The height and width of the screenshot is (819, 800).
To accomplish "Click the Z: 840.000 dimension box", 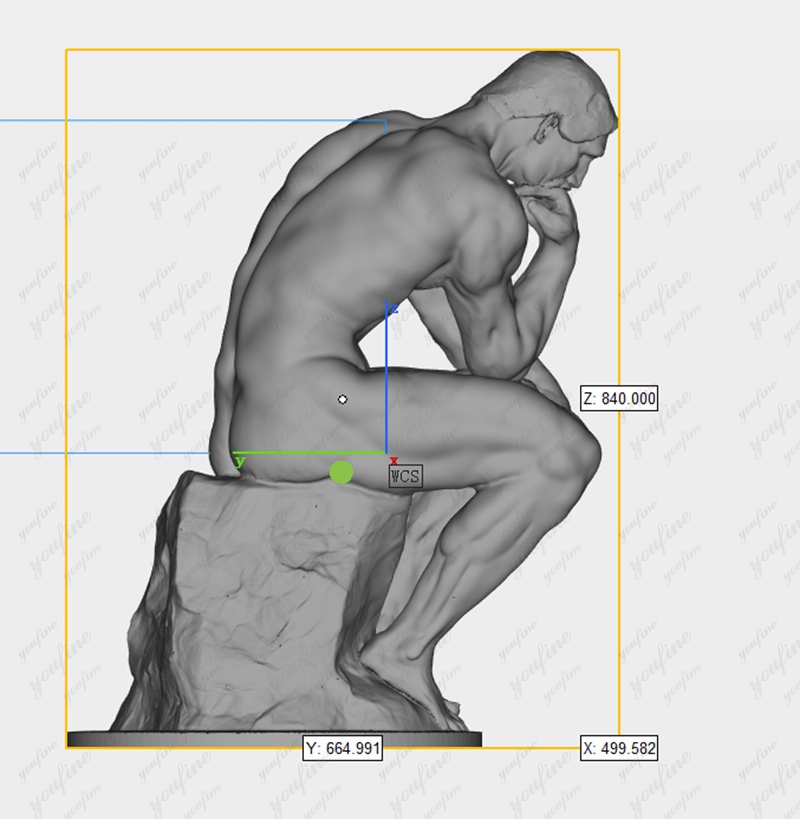I will point(619,399).
